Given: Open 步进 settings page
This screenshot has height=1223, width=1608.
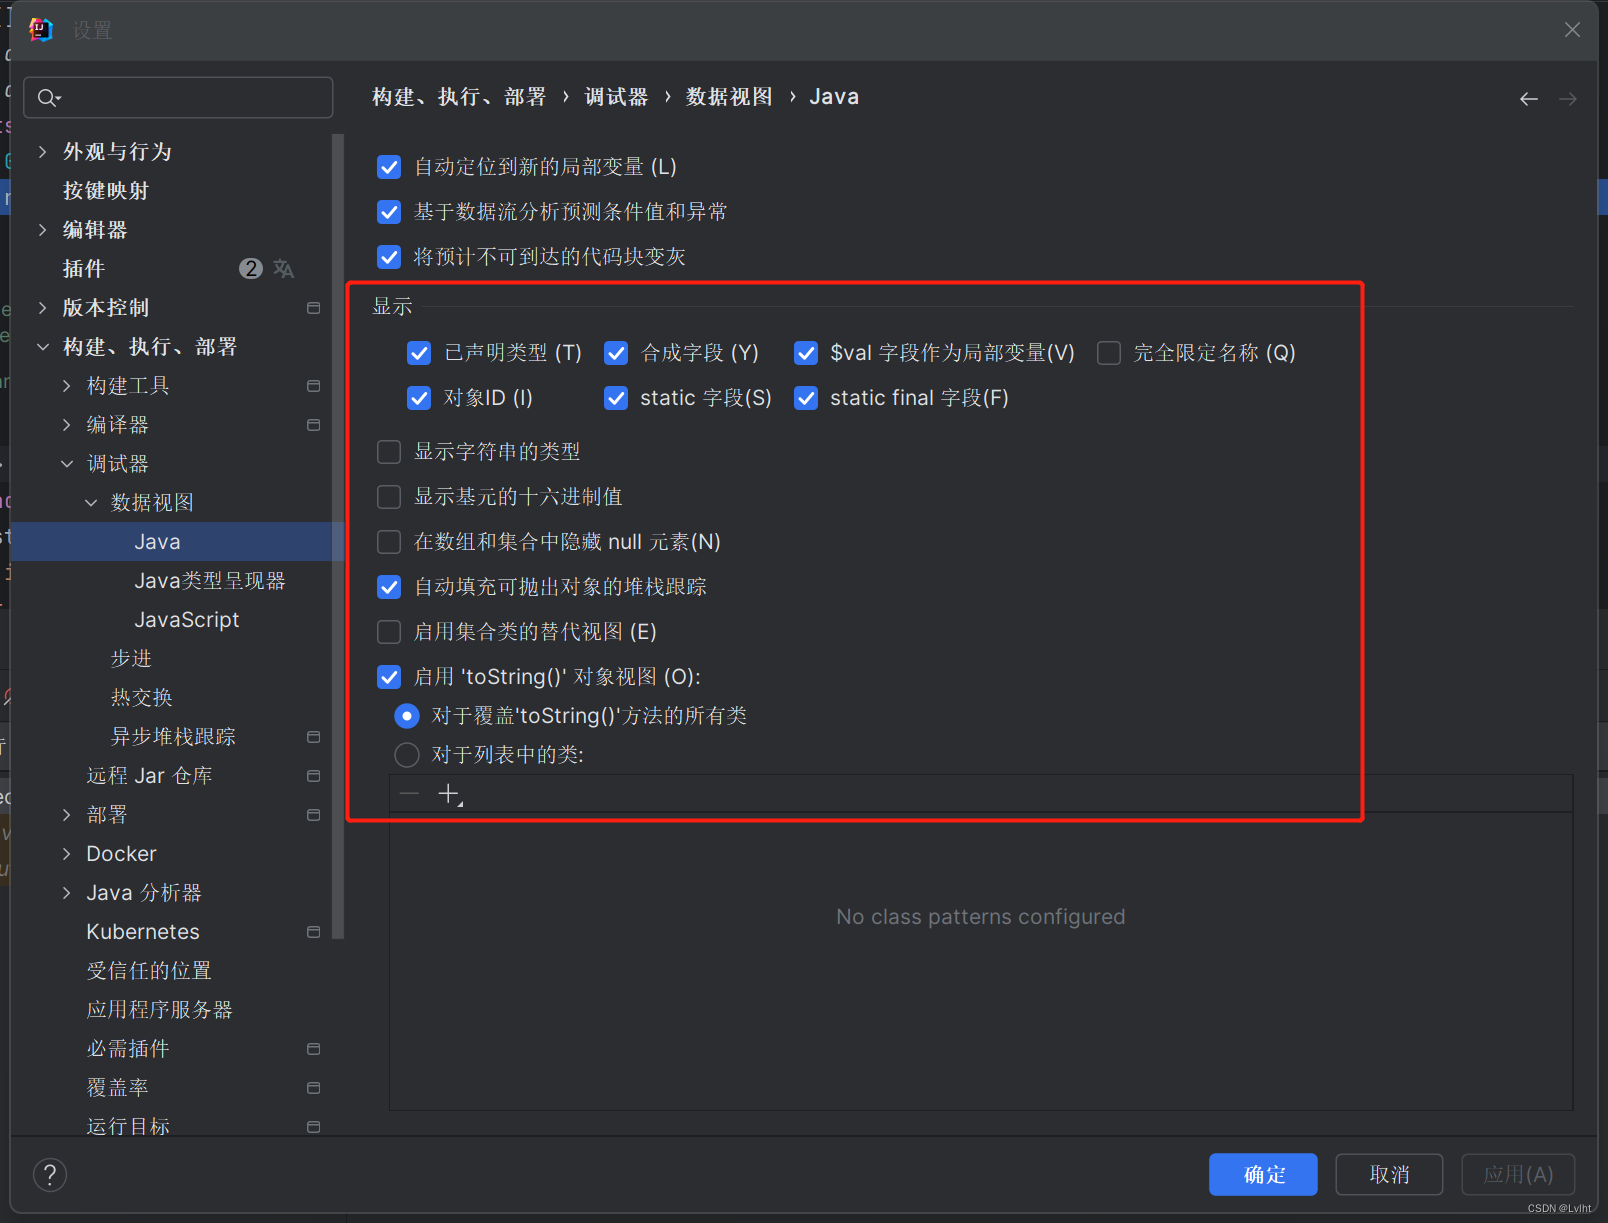Looking at the screenshot, I should [x=131, y=659].
